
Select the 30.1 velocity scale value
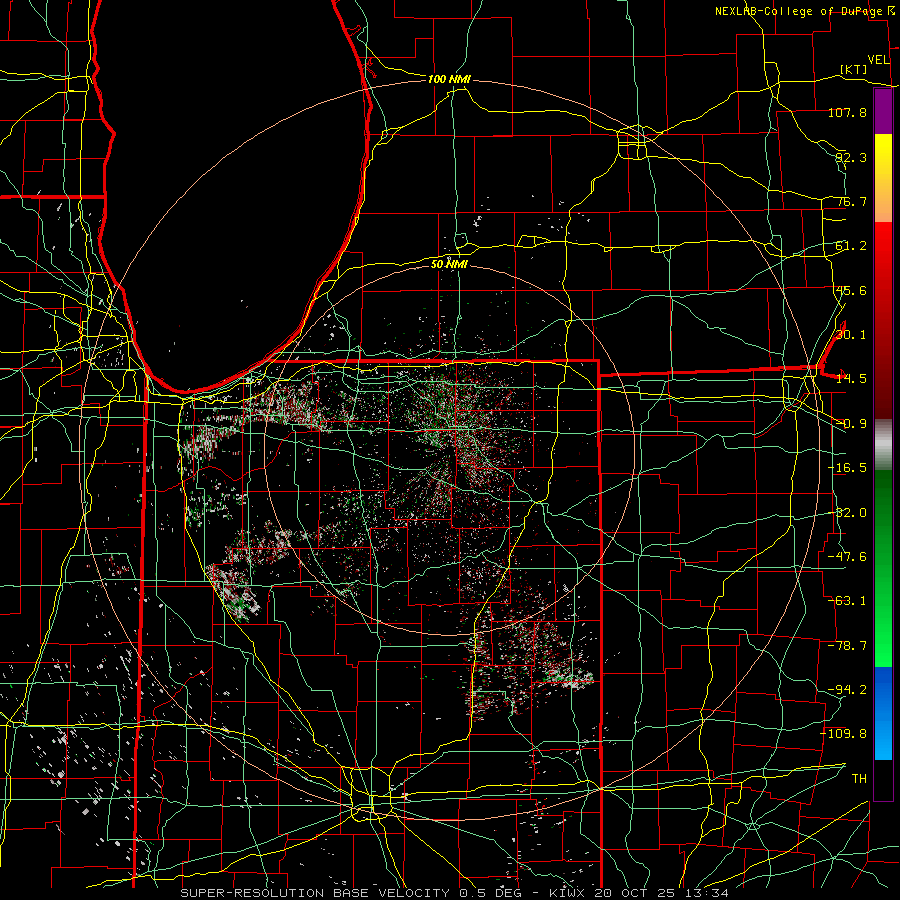click(x=850, y=335)
